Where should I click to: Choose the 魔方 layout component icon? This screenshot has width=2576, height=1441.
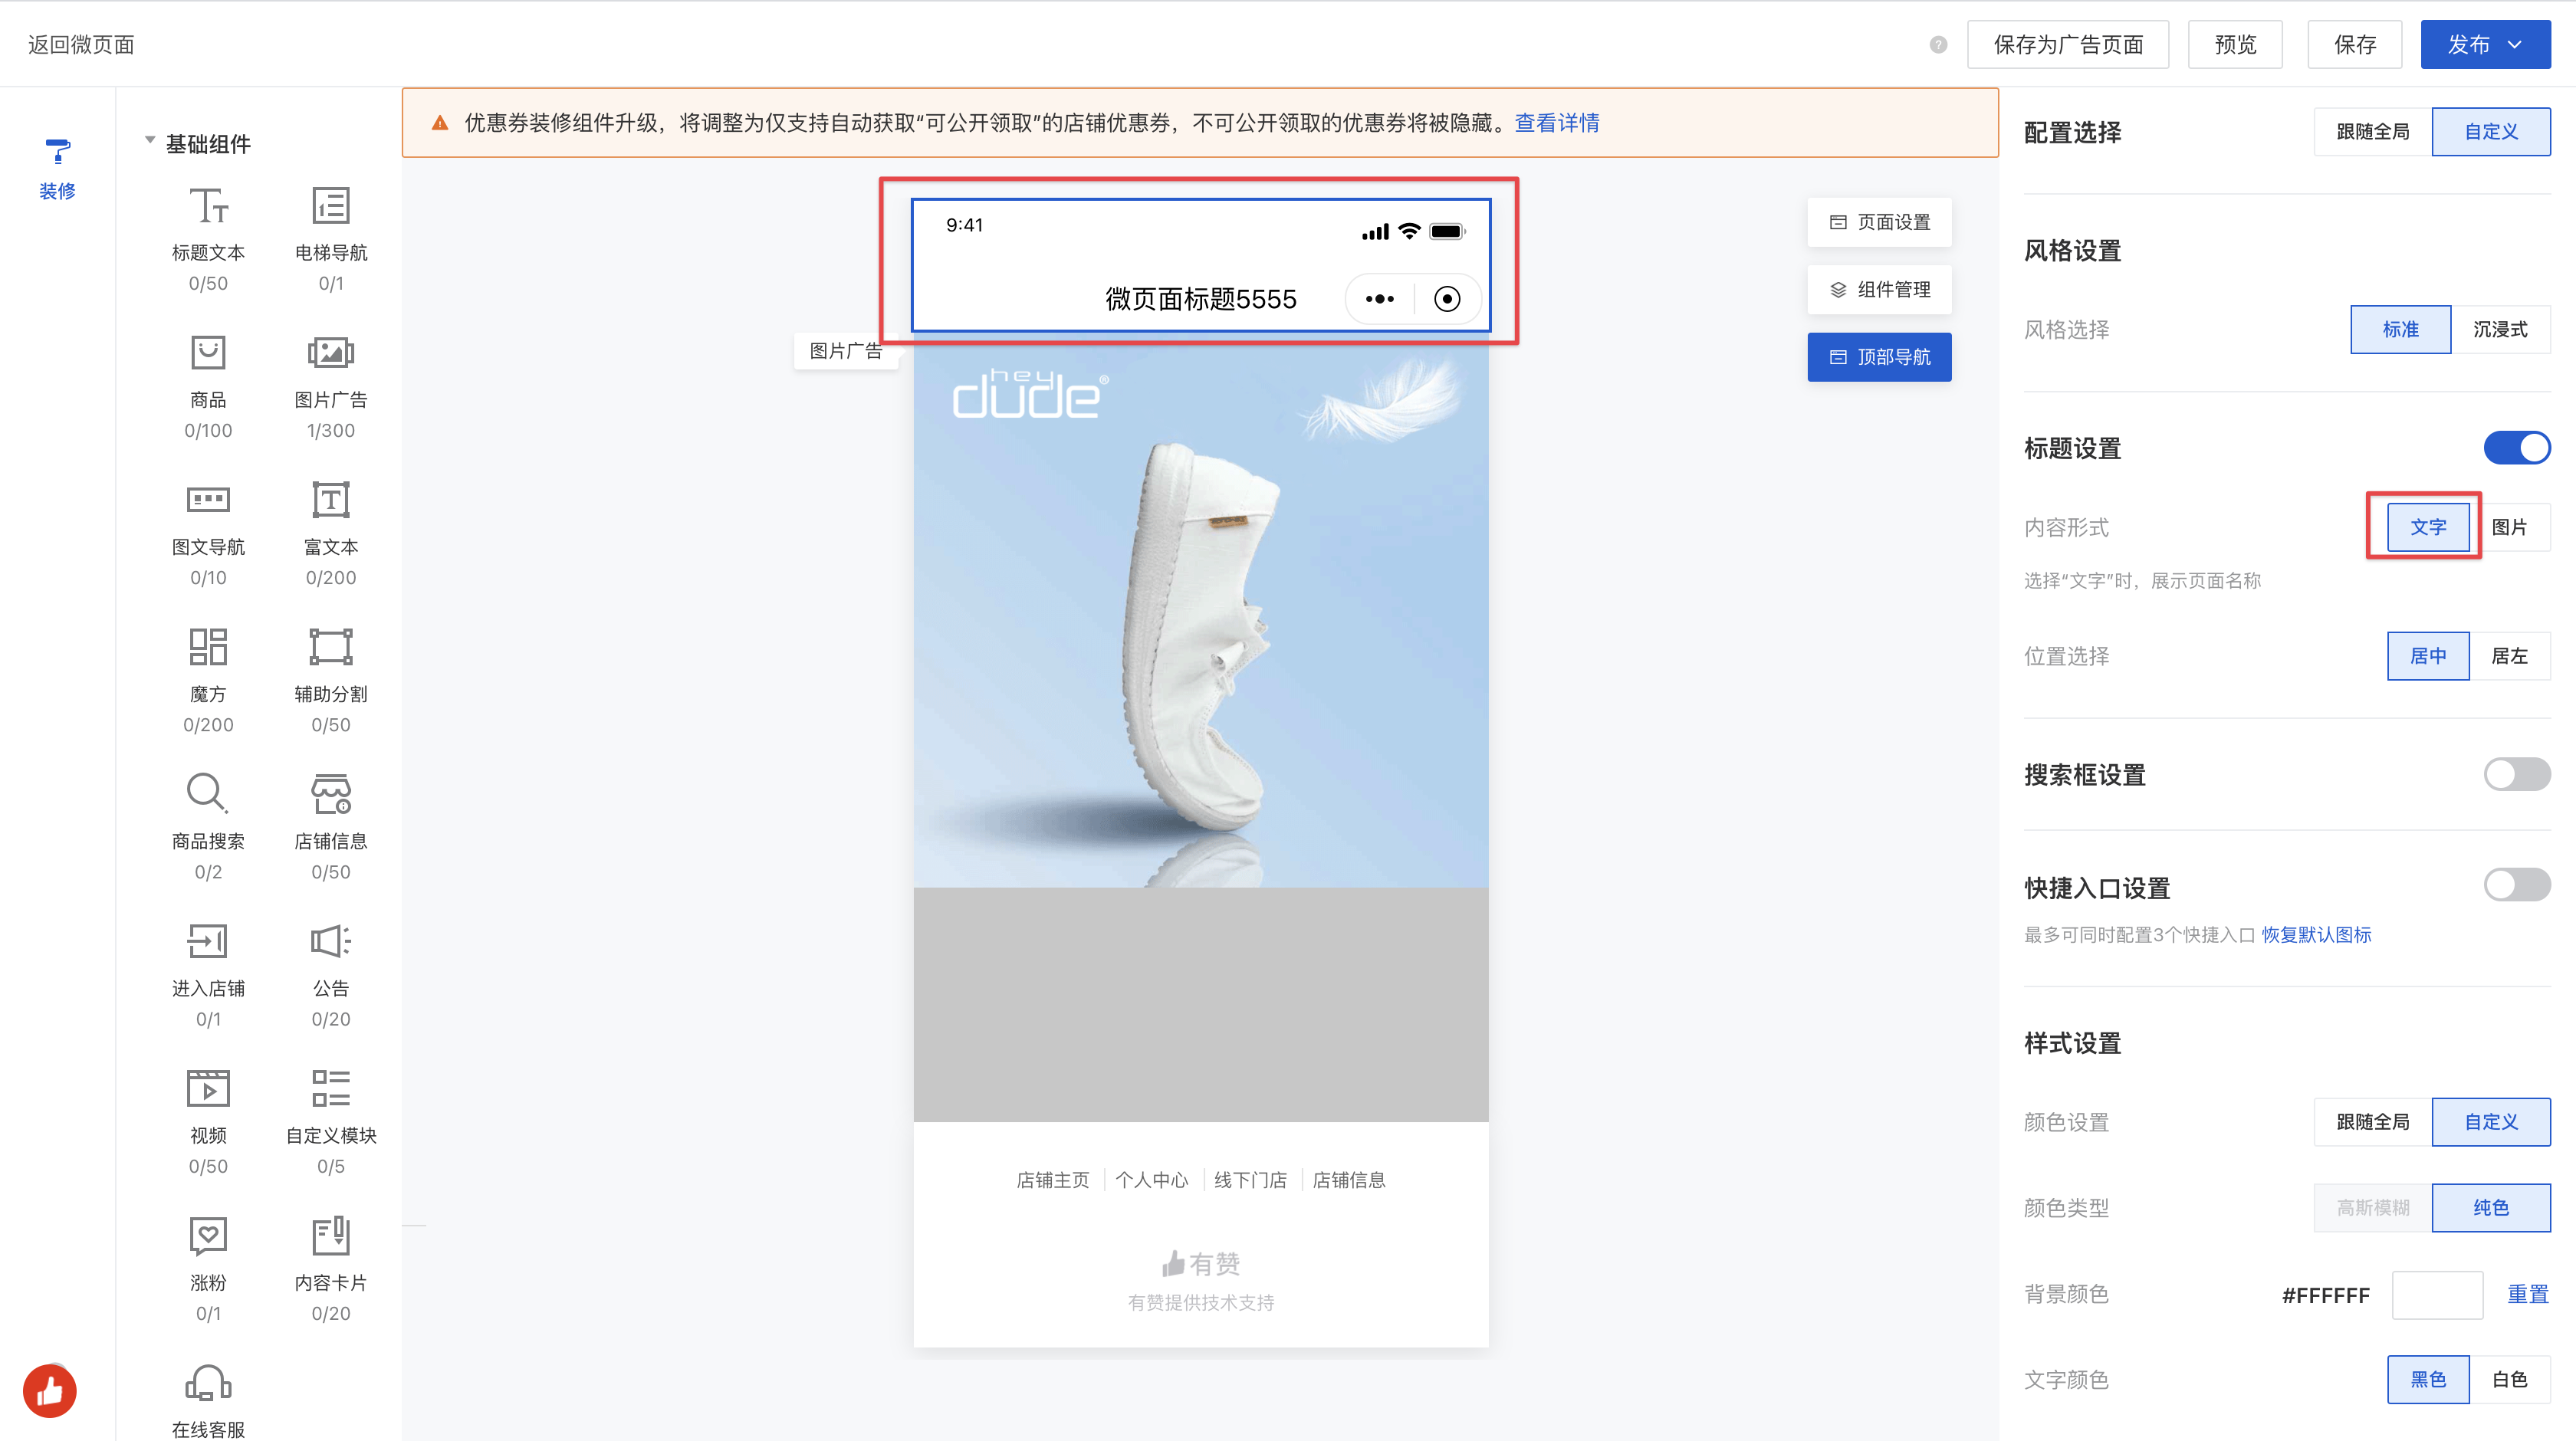tap(208, 647)
